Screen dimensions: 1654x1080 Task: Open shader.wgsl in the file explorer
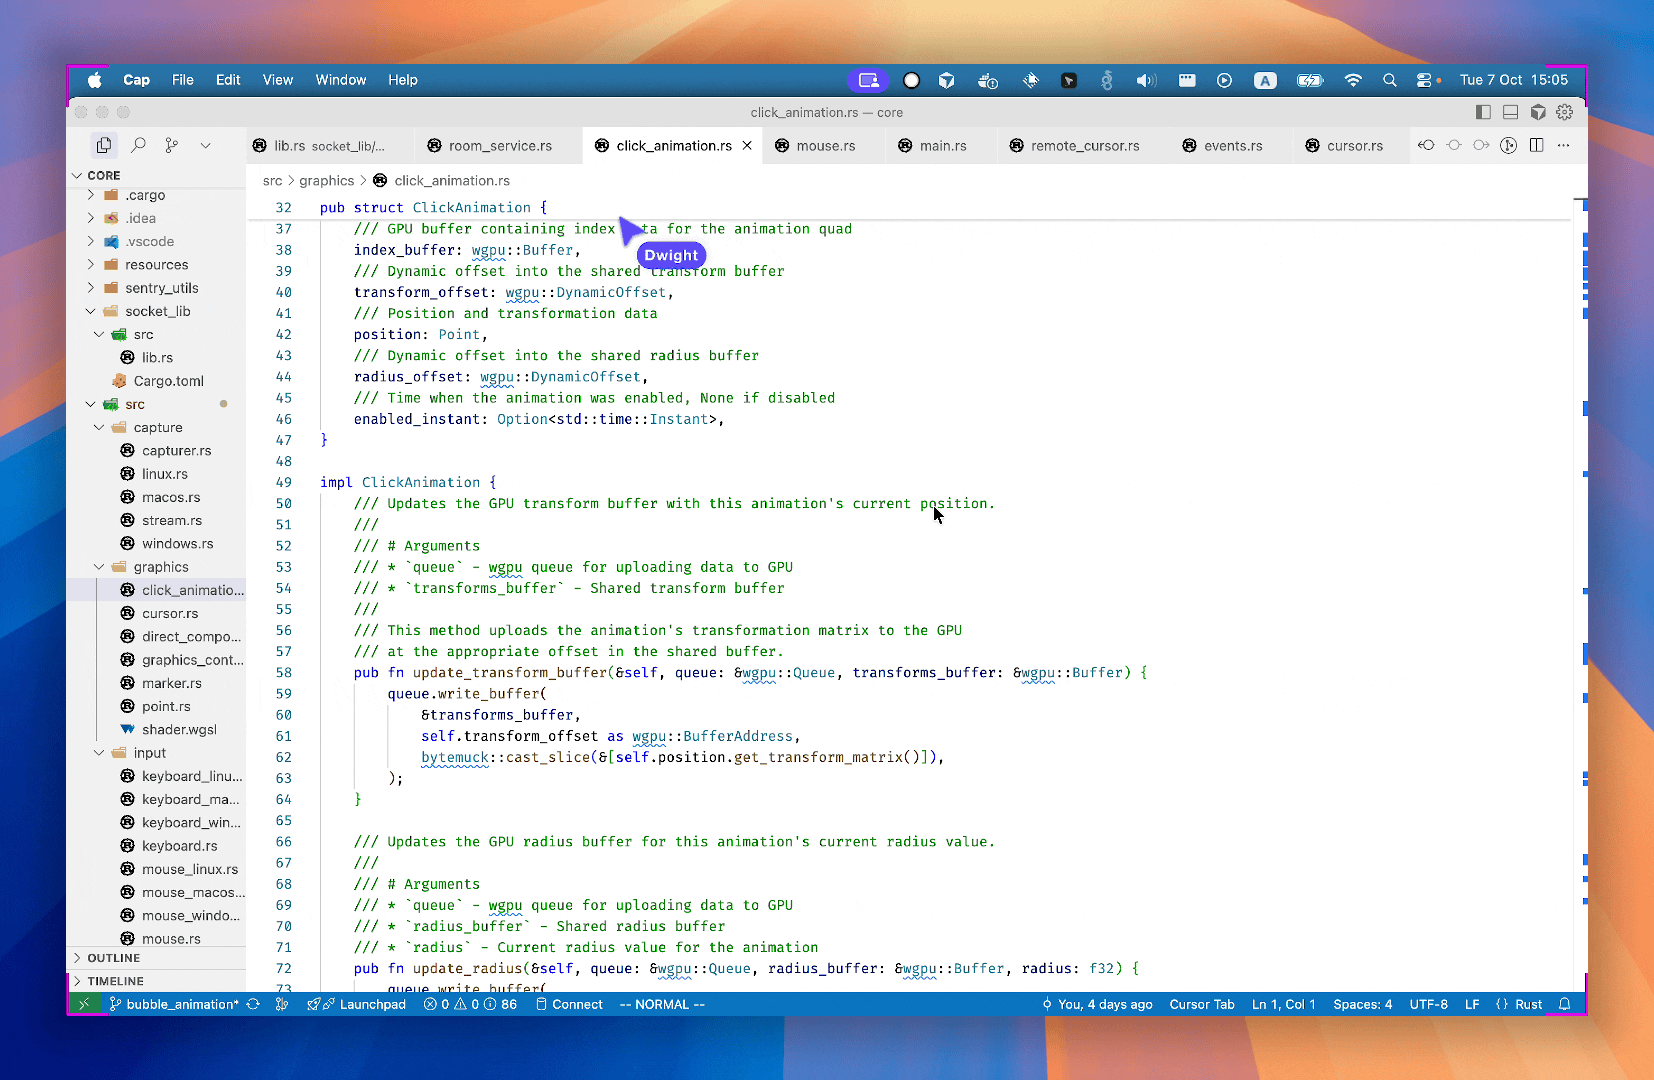pyautogui.click(x=179, y=730)
